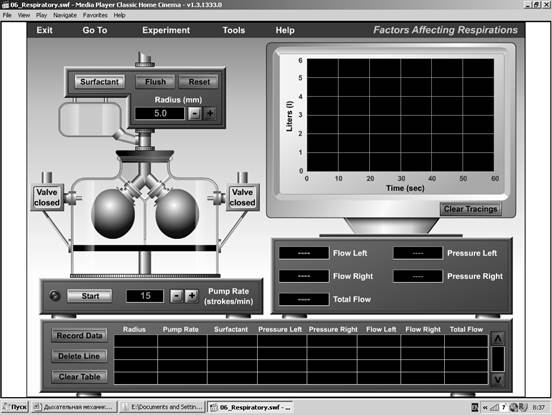This screenshot has width=552, height=415.
Task: Record Data into the table
Action: 80,336
